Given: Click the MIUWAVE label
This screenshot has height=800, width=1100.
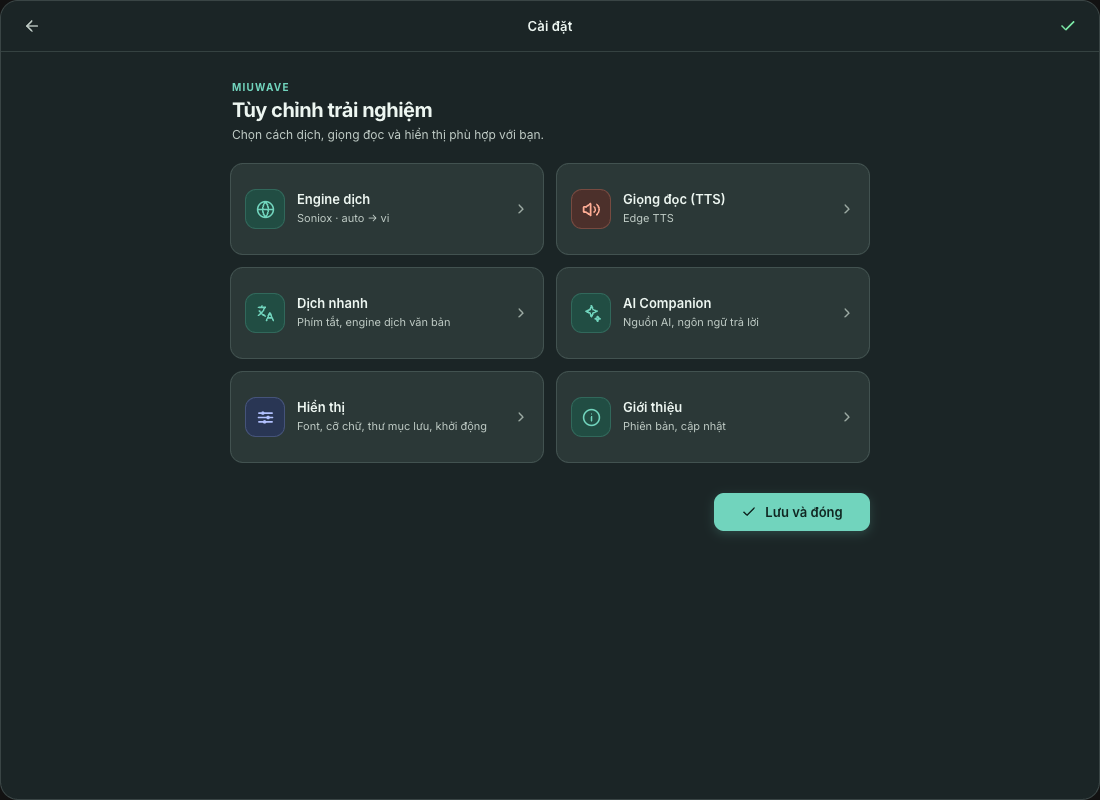Looking at the screenshot, I should [260, 87].
